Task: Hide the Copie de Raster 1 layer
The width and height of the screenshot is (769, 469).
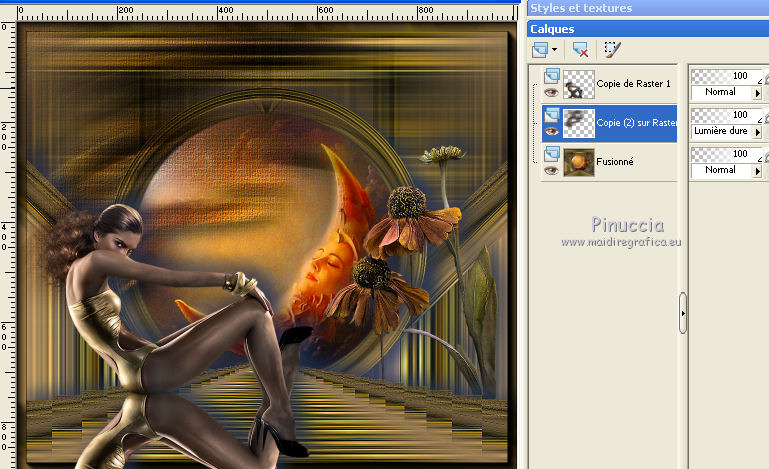Action: (551, 92)
